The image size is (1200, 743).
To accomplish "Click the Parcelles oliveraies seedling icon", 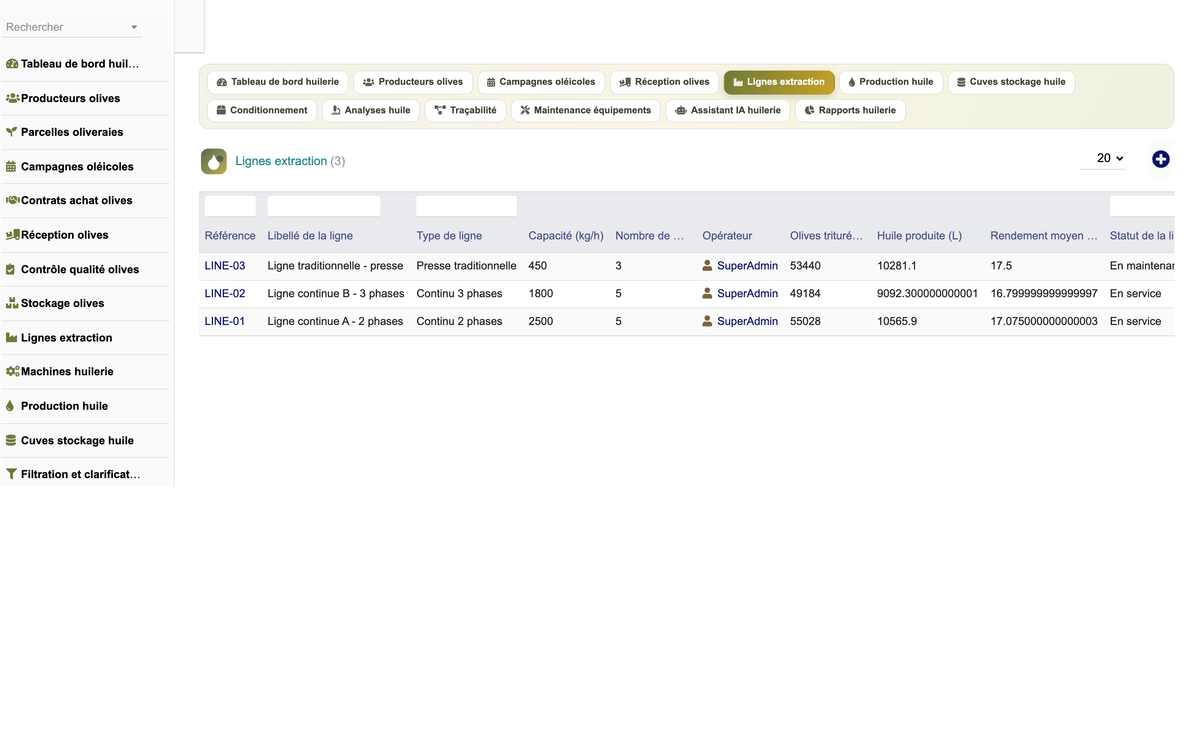I will tap(12, 132).
